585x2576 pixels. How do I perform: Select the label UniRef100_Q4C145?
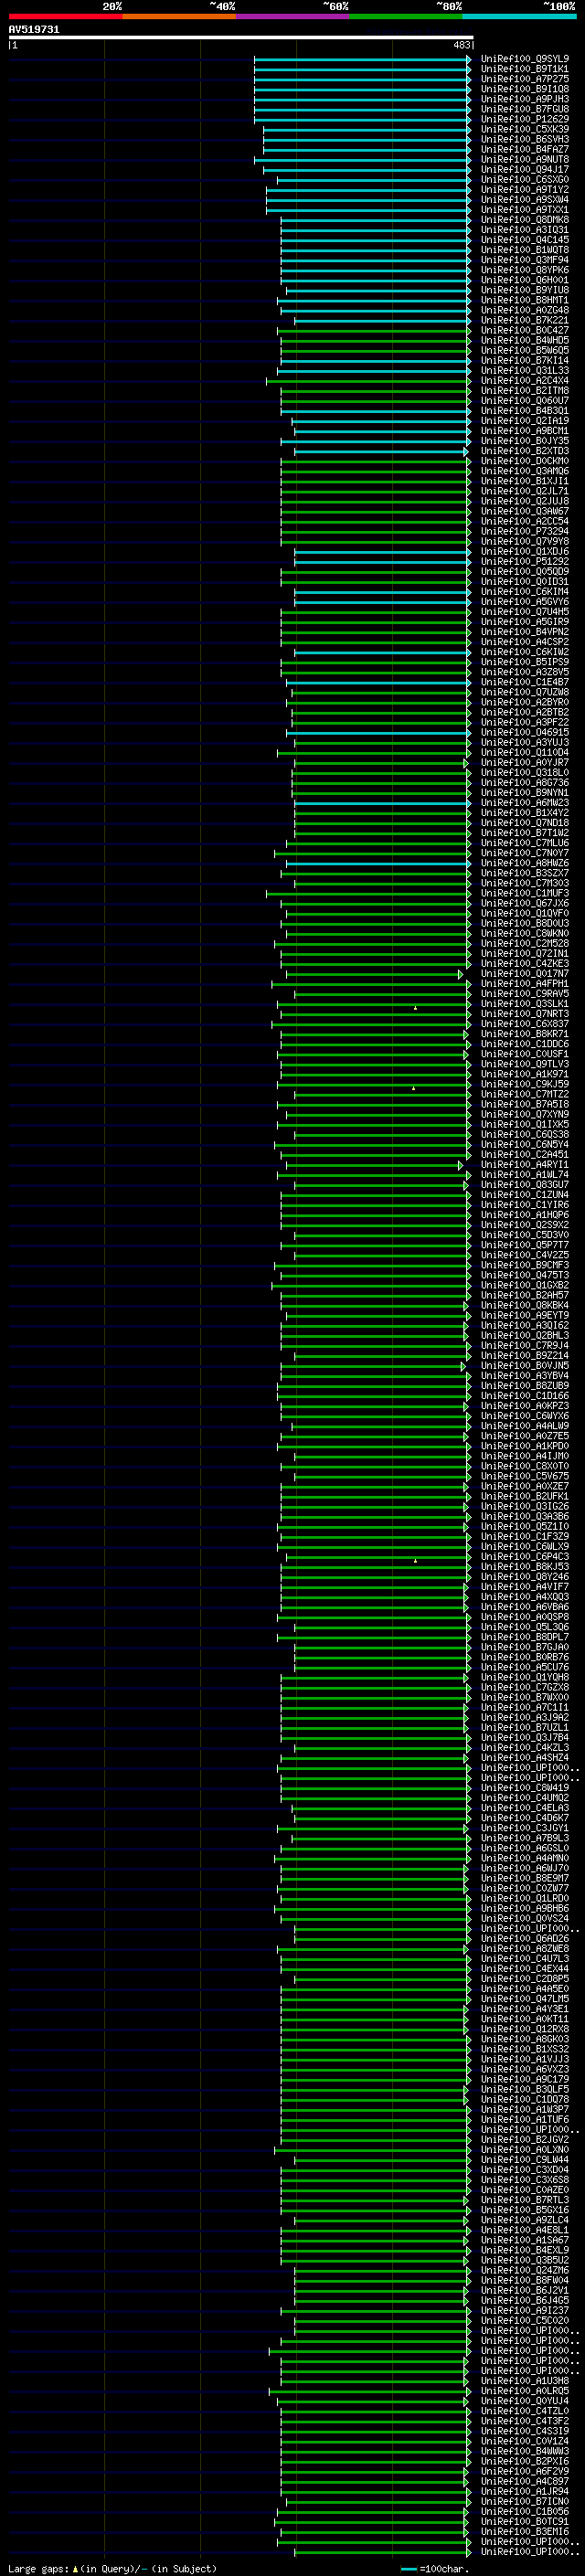point(525,240)
